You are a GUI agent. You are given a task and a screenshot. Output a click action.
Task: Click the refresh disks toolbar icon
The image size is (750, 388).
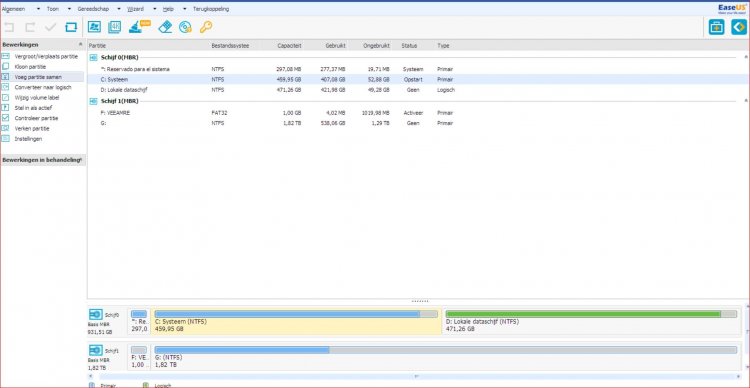coord(71,27)
